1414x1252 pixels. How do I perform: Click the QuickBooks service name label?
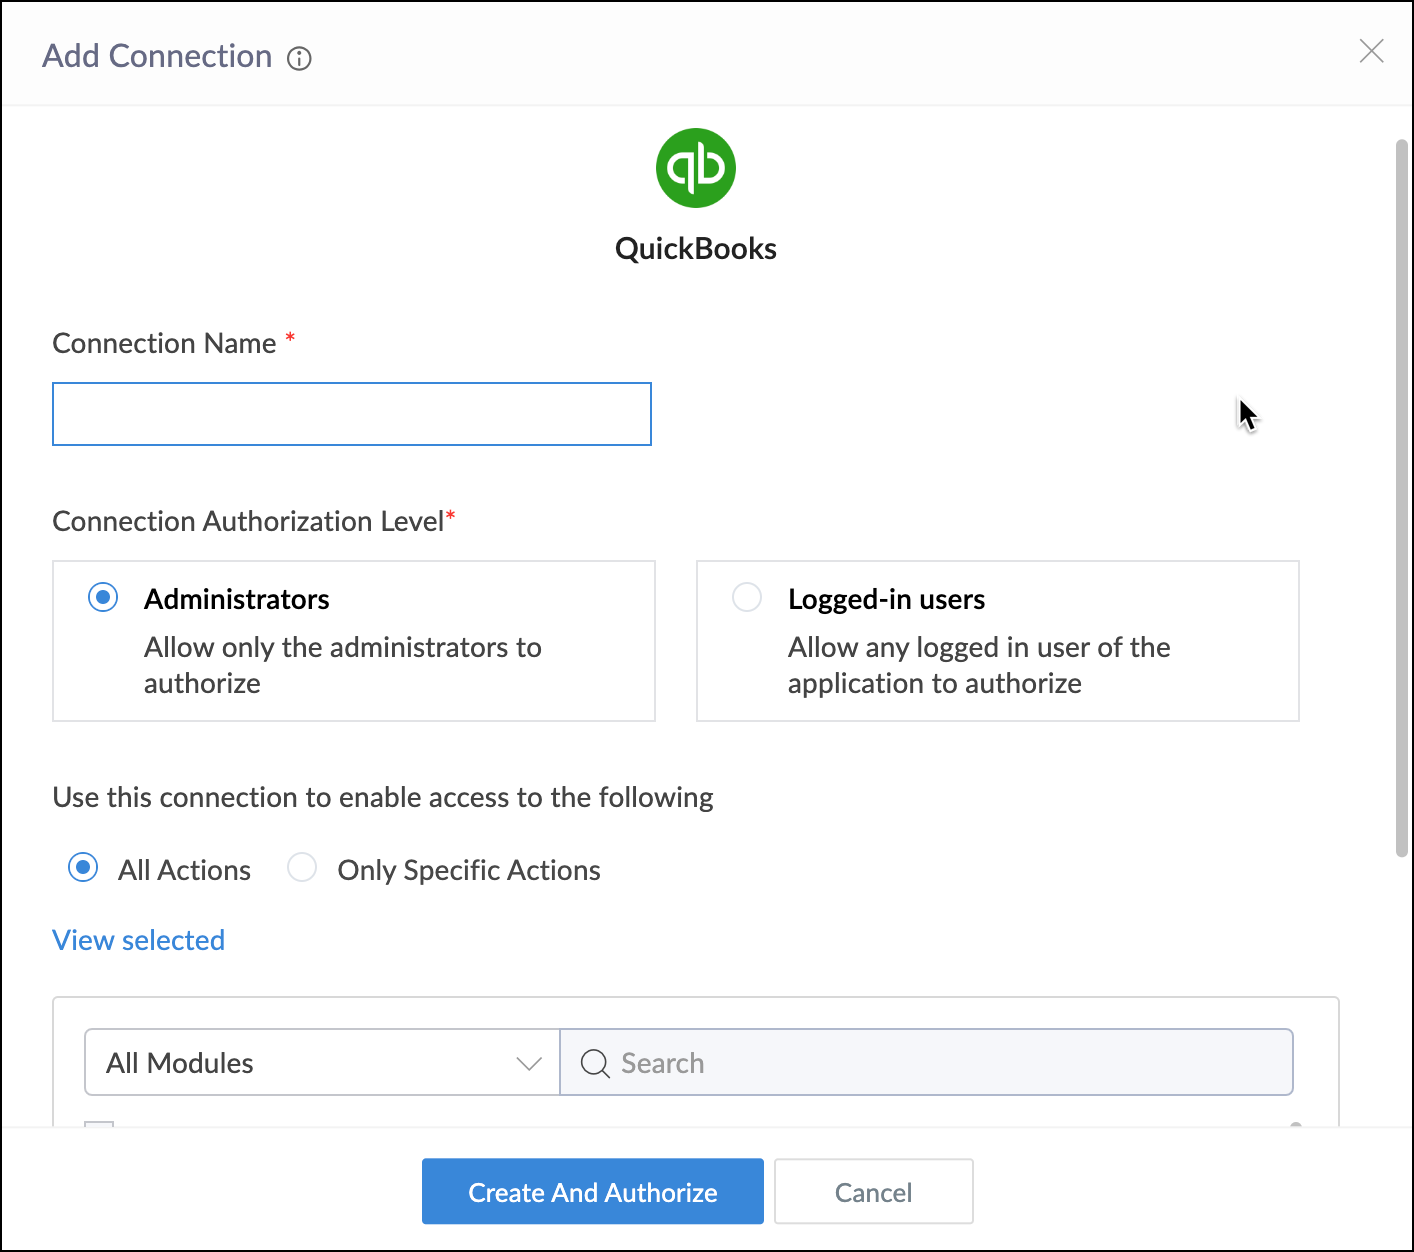click(696, 249)
